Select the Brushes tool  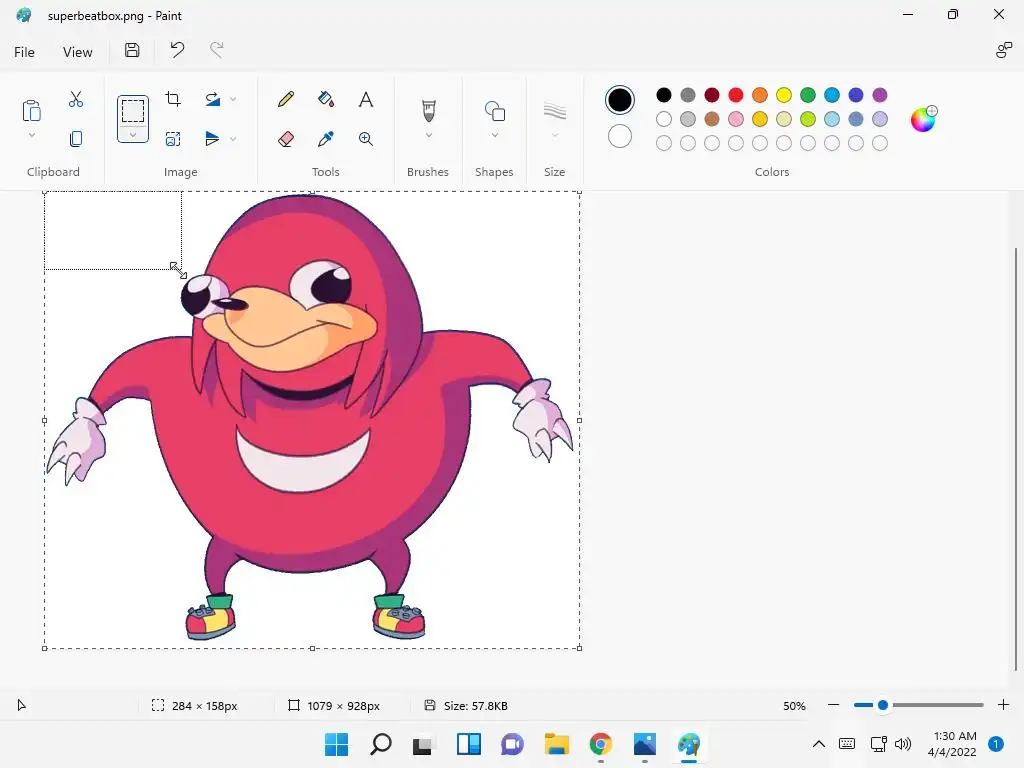coord(428,110)
